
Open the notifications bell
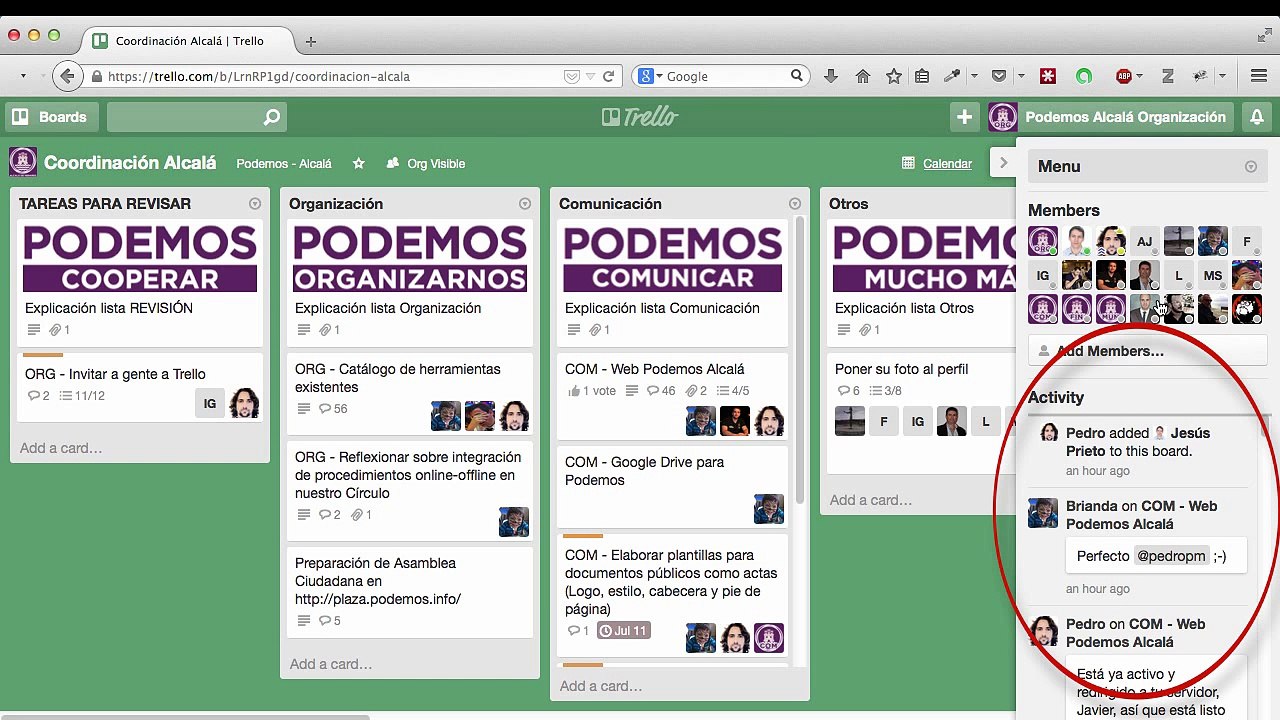click(1257, 117)
